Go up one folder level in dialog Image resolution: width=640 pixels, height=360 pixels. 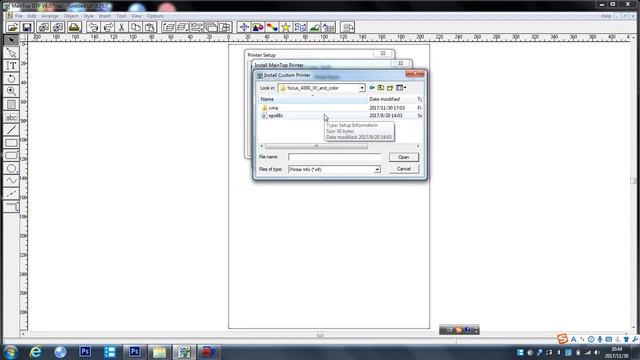coord(381,88)
